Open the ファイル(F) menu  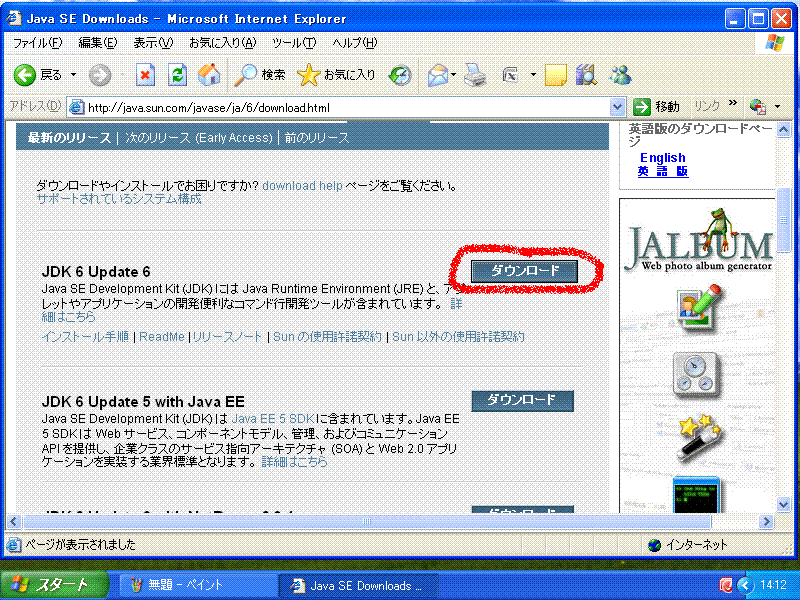point(37,43)
